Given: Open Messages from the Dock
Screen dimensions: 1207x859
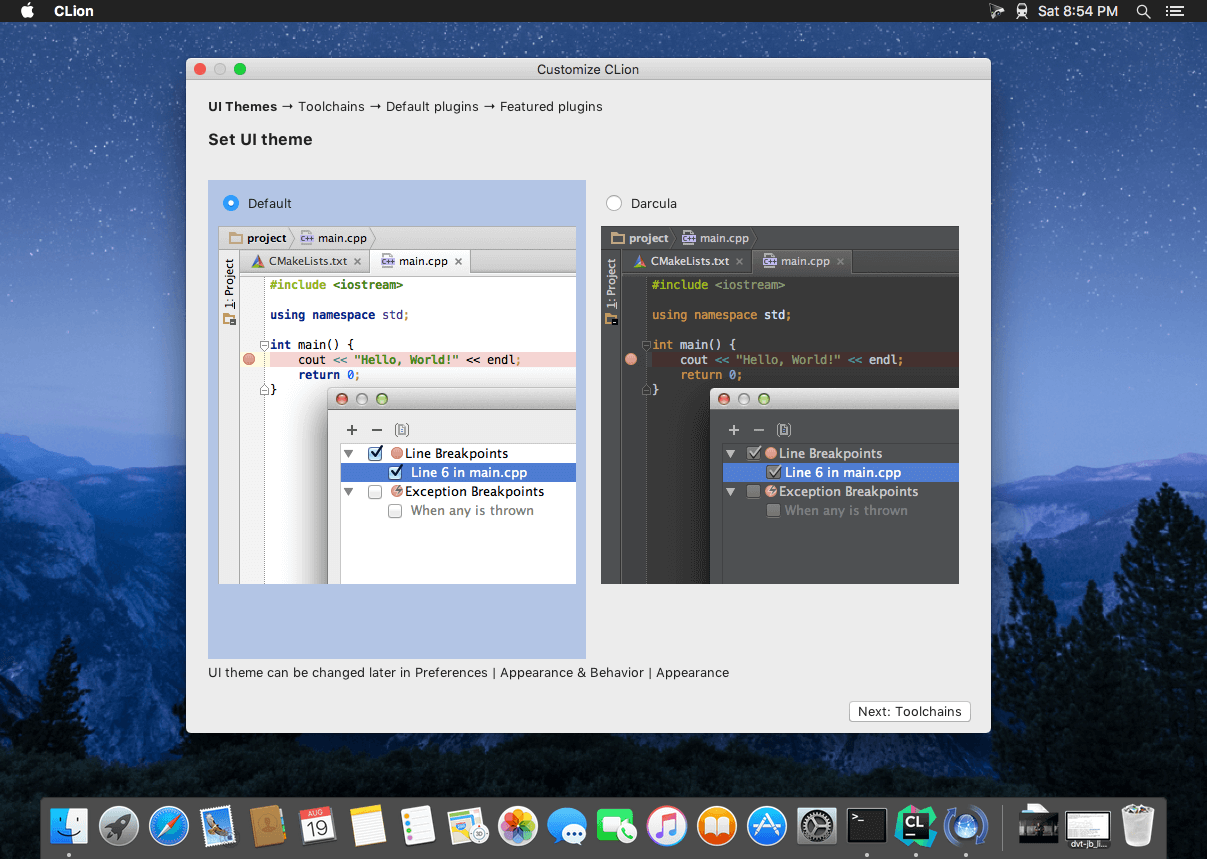Looking at the screenshot, I should 567,826.
